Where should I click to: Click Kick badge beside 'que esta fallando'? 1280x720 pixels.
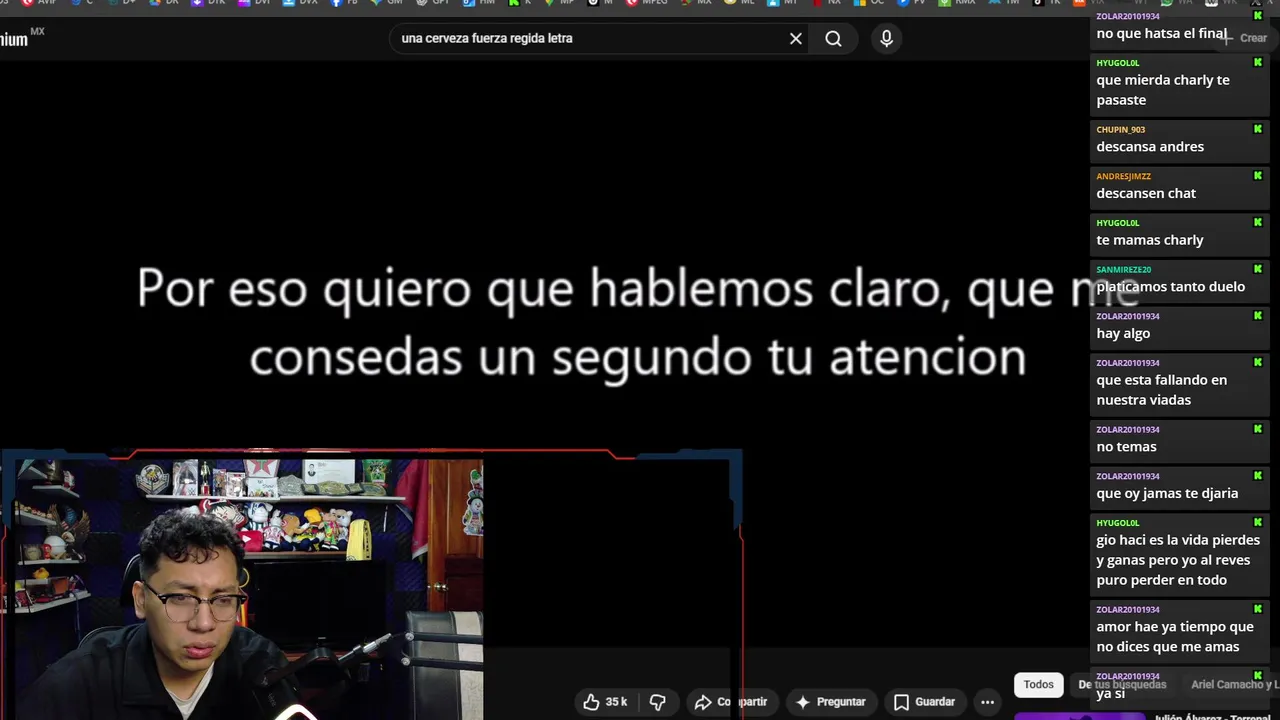pos(1258,362)
